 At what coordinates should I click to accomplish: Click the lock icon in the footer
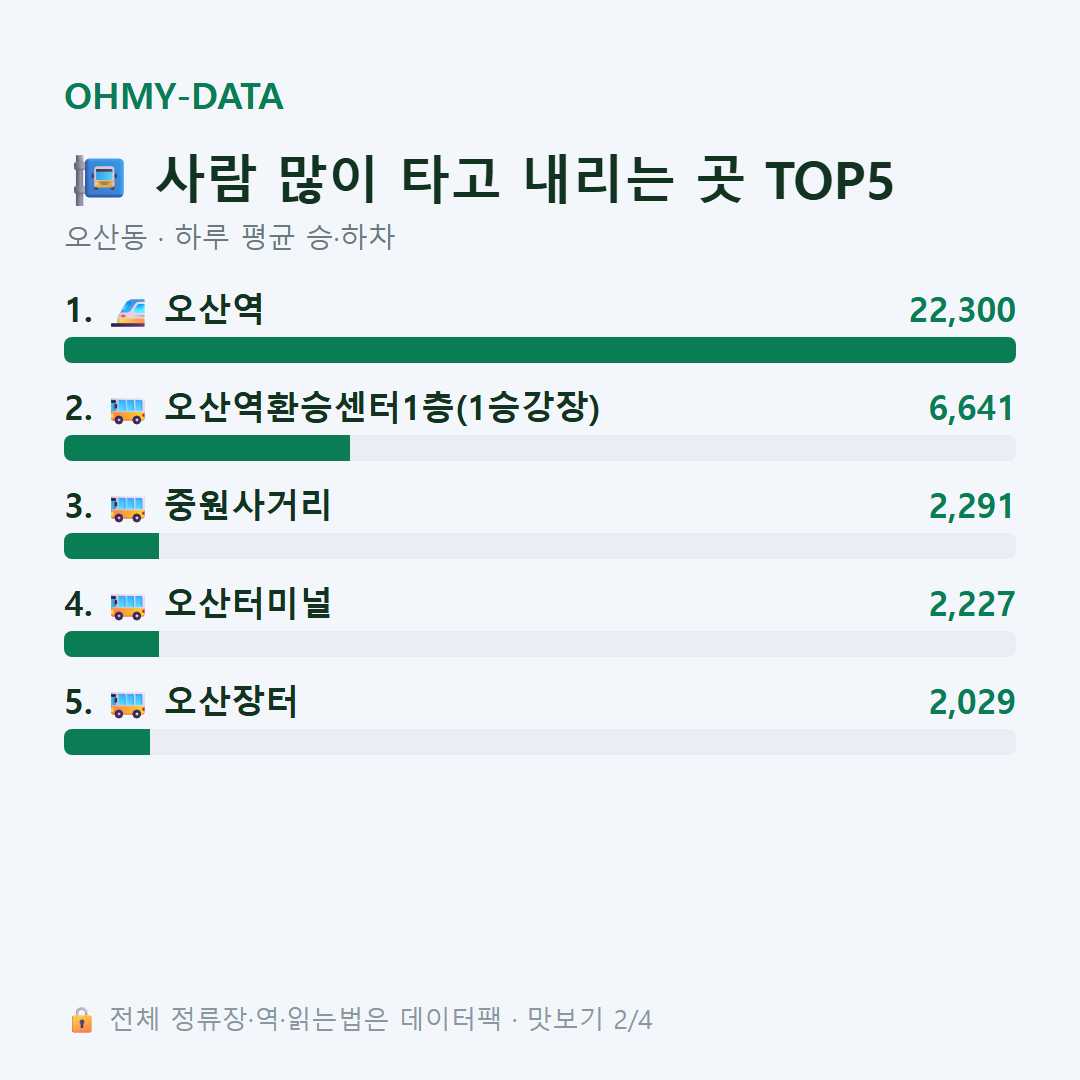coord(82,1020)
